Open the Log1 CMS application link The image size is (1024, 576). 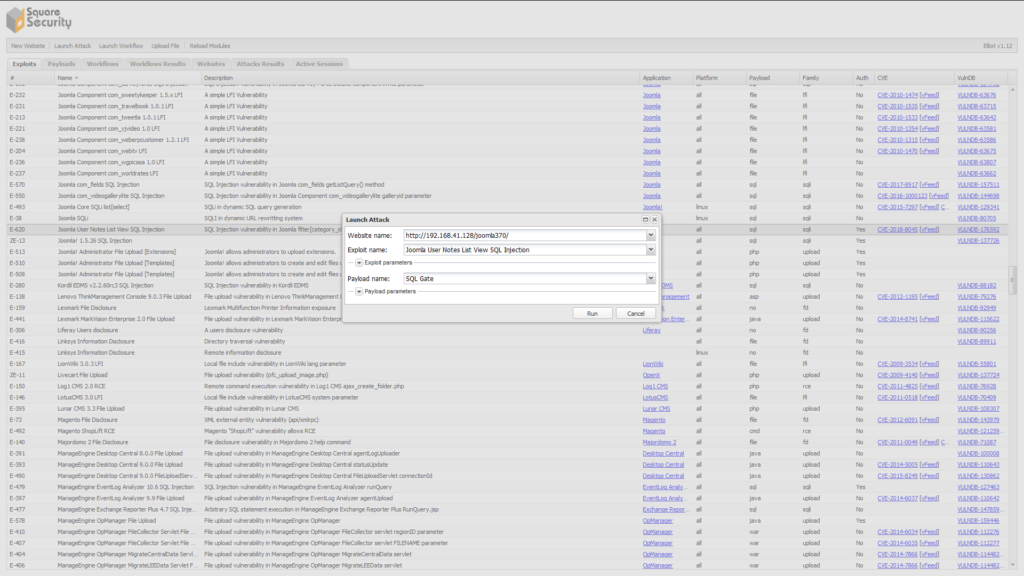click(x=655, y=387)
